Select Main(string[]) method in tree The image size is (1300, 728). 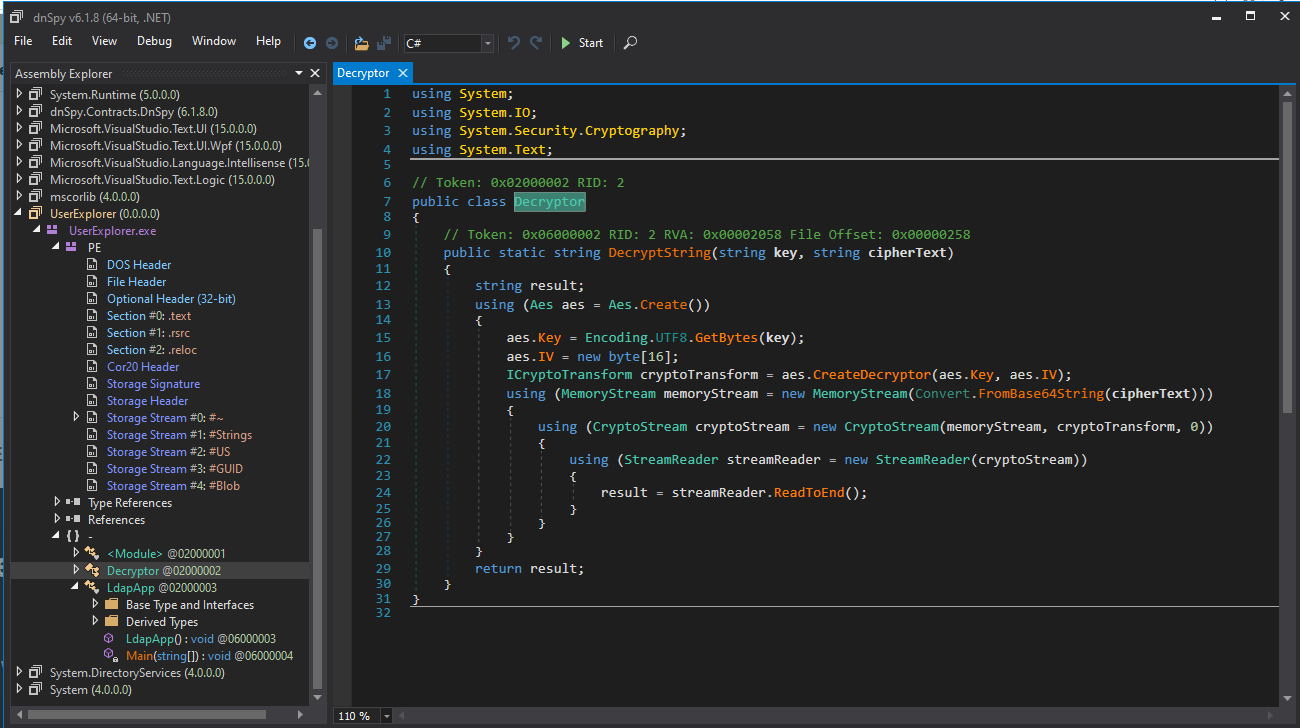[209, 655]
